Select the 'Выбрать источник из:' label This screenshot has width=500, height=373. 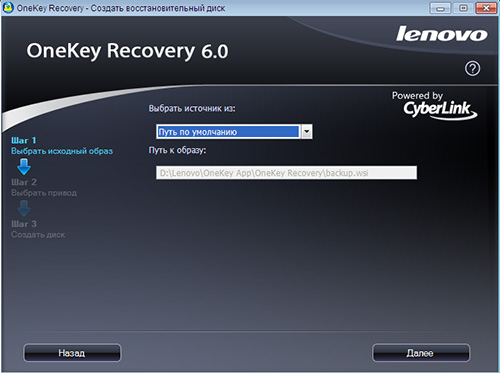point(192,109)
